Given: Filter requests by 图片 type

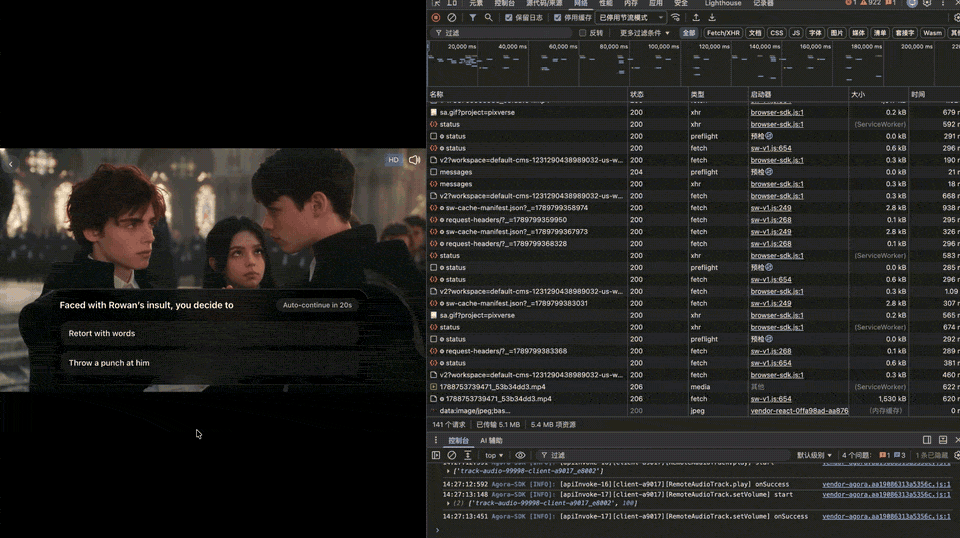Looking at the screenshot, I should pyautogui.click(x=837, y=33).
